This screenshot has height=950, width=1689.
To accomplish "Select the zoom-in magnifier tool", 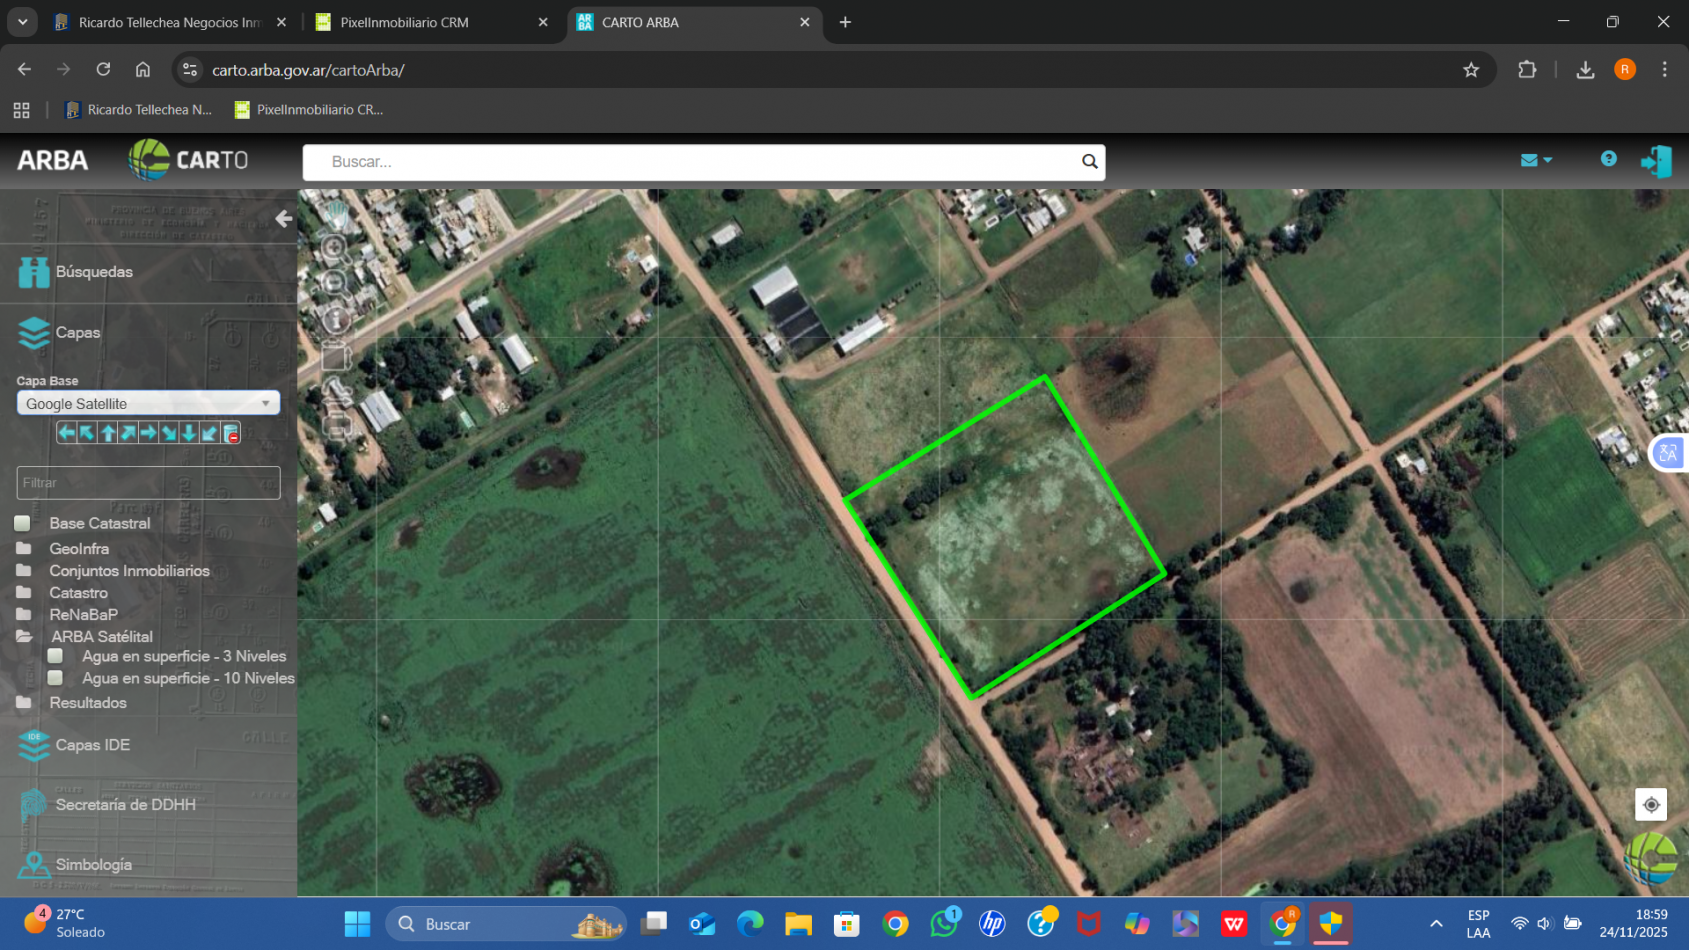I will tap(335, 247).
